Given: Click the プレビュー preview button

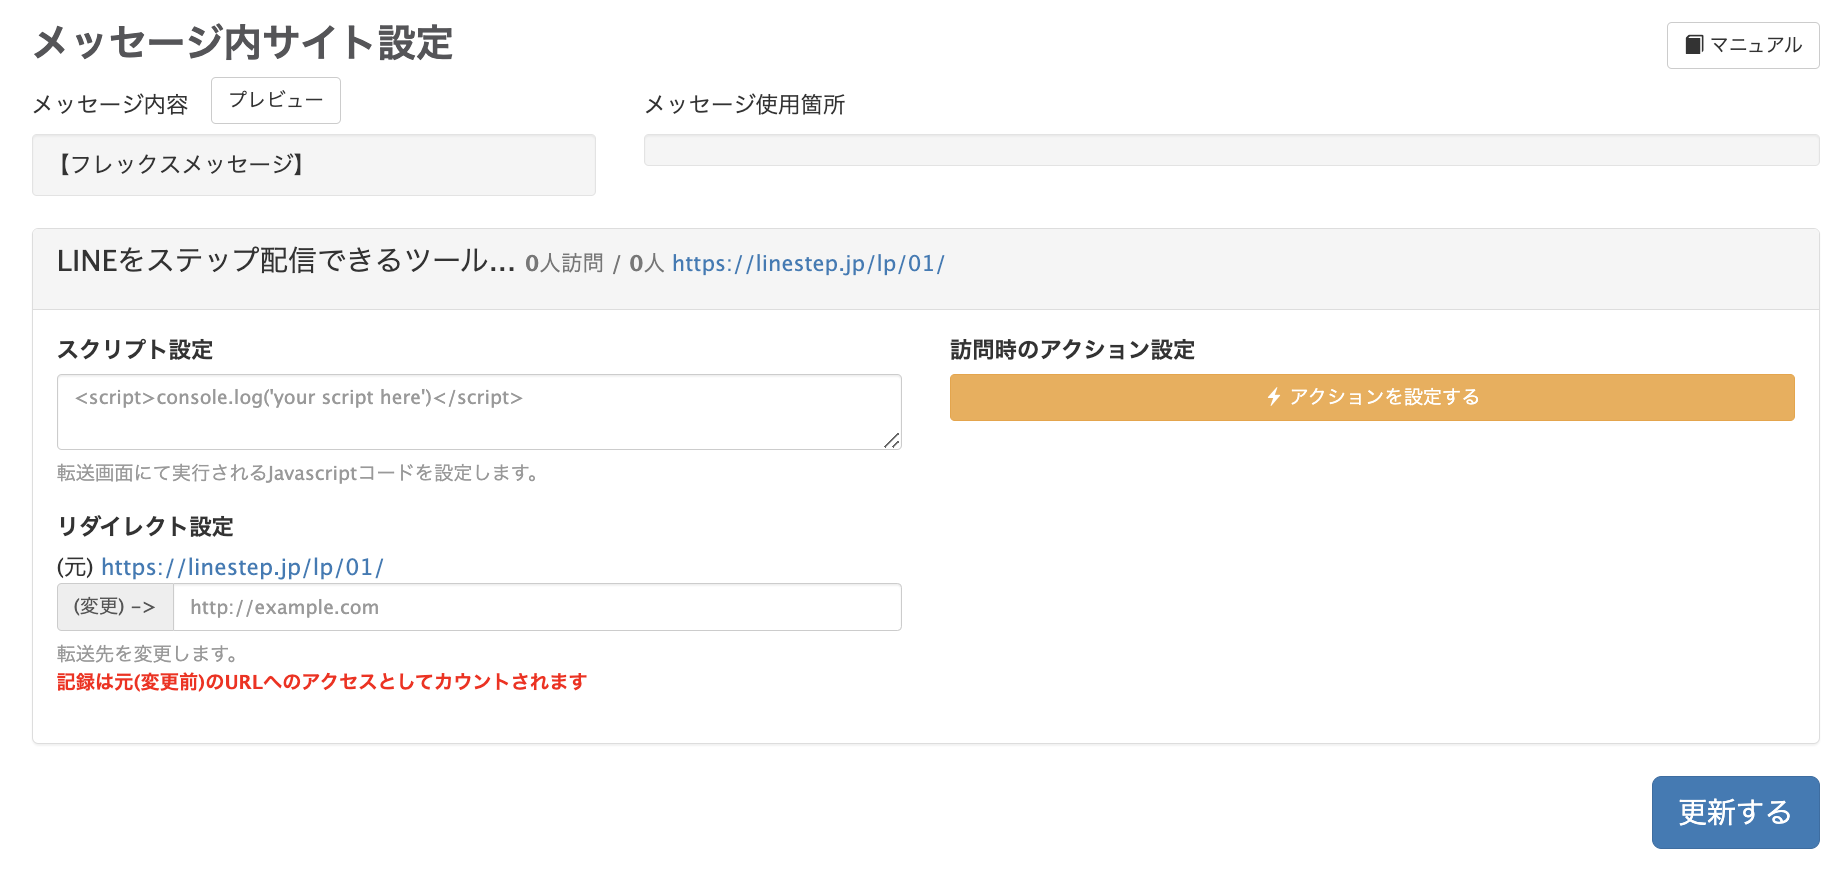Looking at the screenshot, I should [x=276, y=100].
